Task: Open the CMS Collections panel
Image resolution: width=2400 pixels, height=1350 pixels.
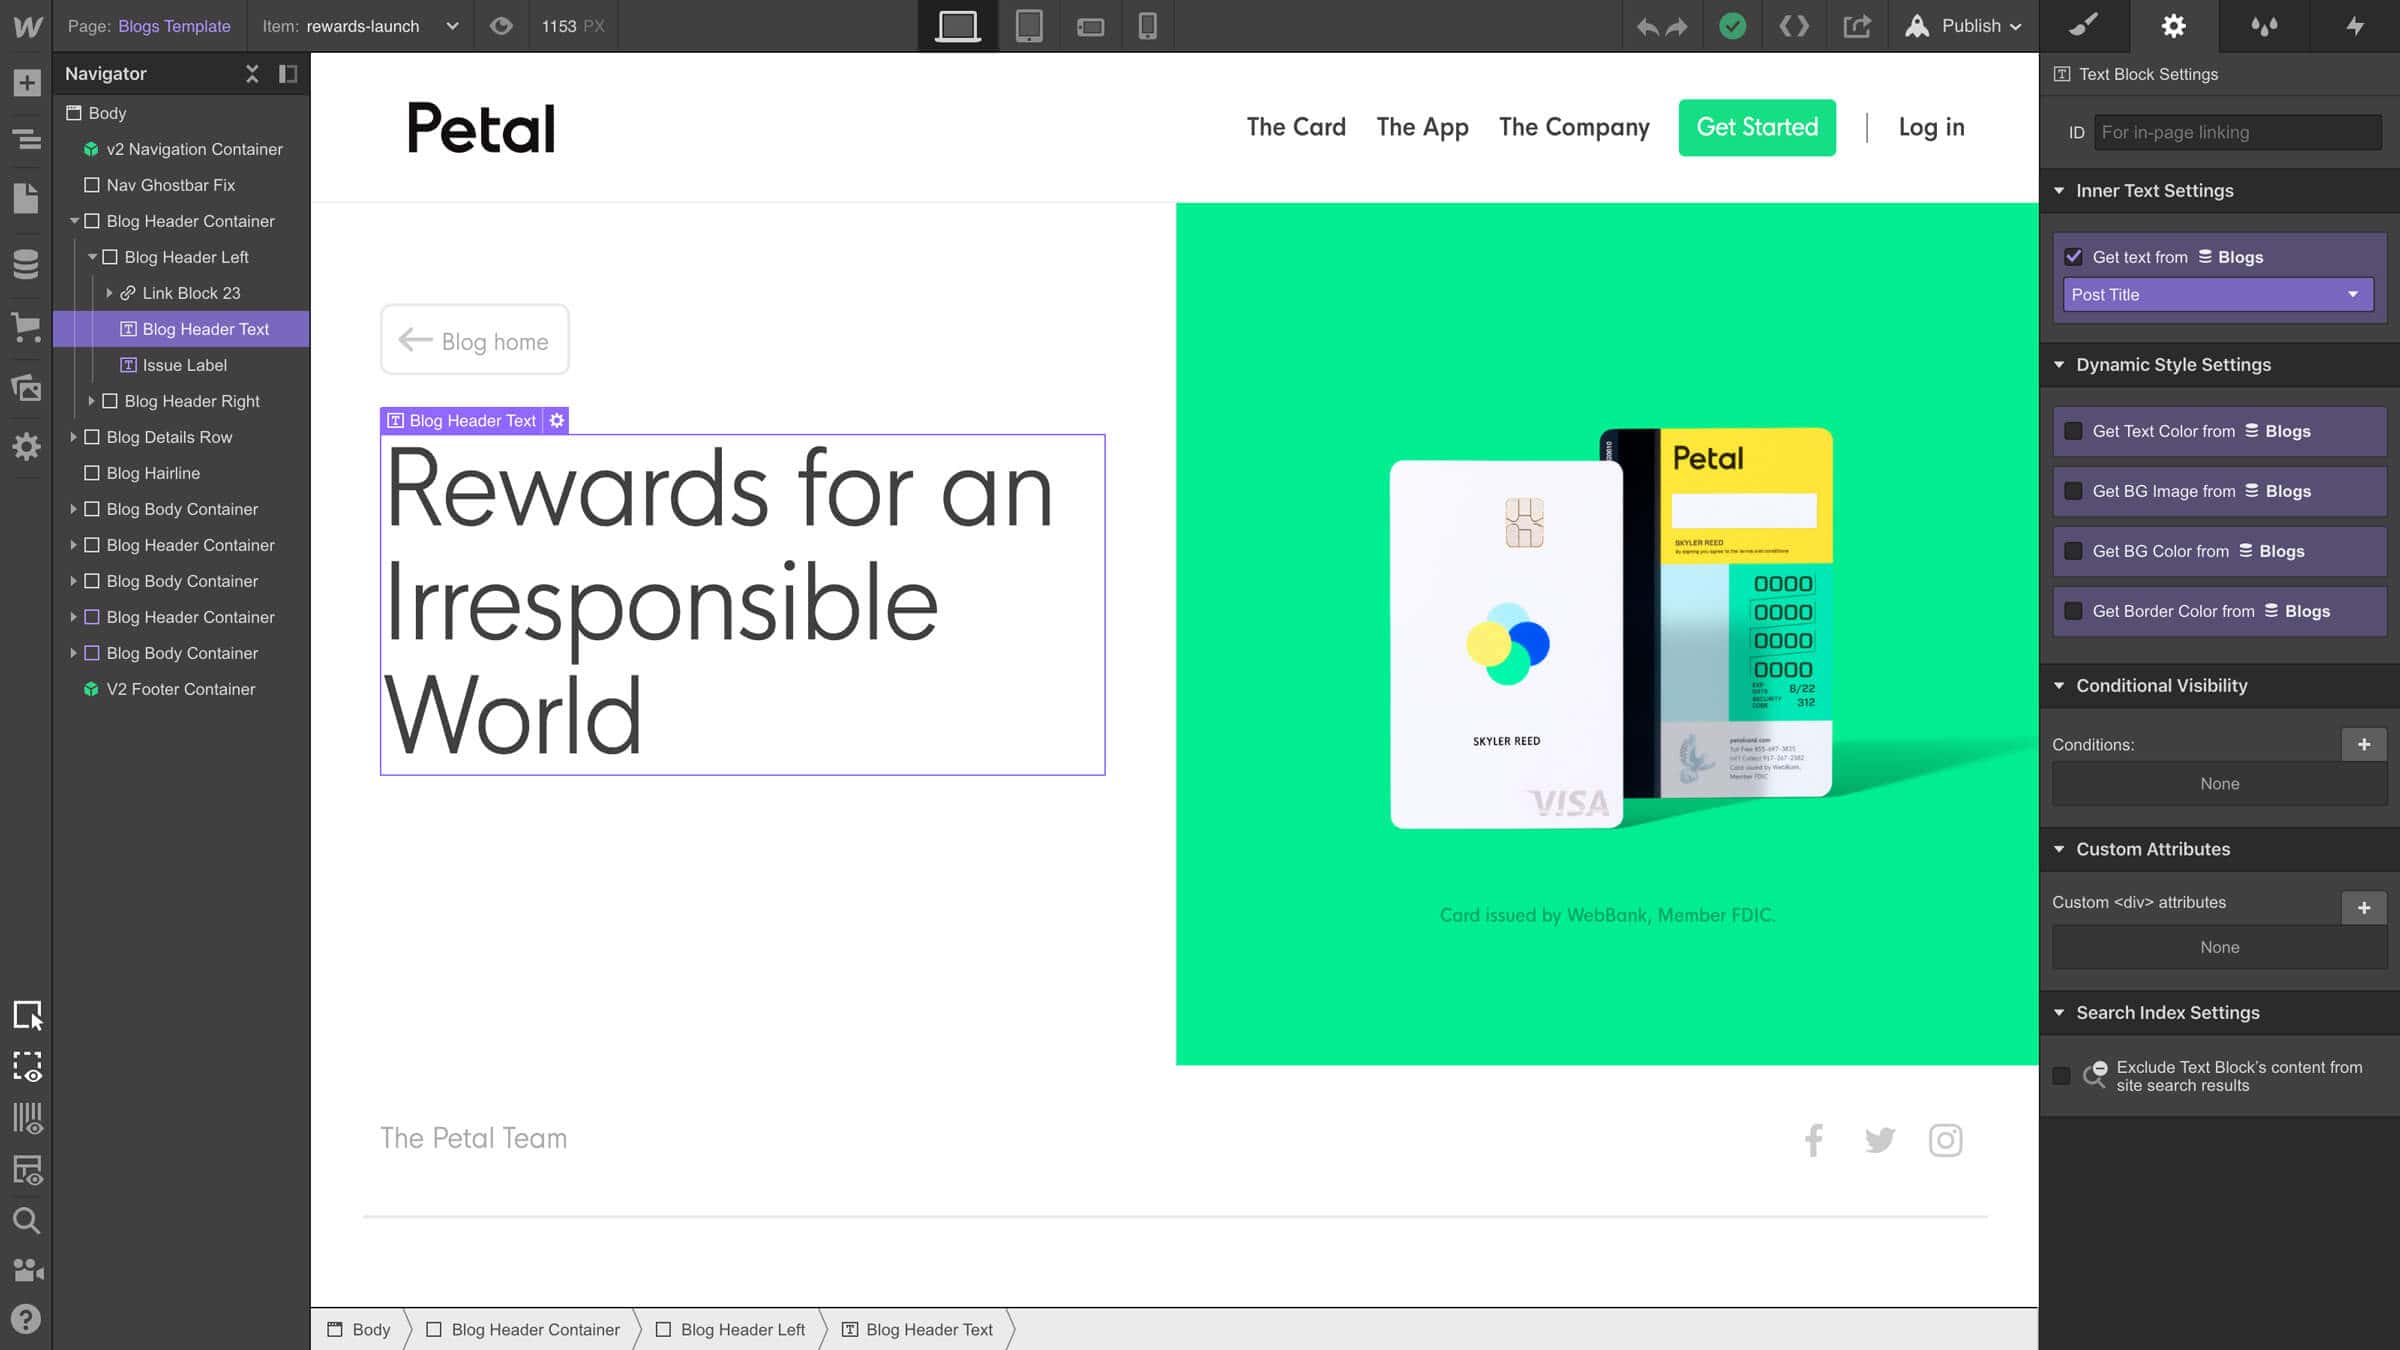Action: pyautogui.click(x=26, y=264)
